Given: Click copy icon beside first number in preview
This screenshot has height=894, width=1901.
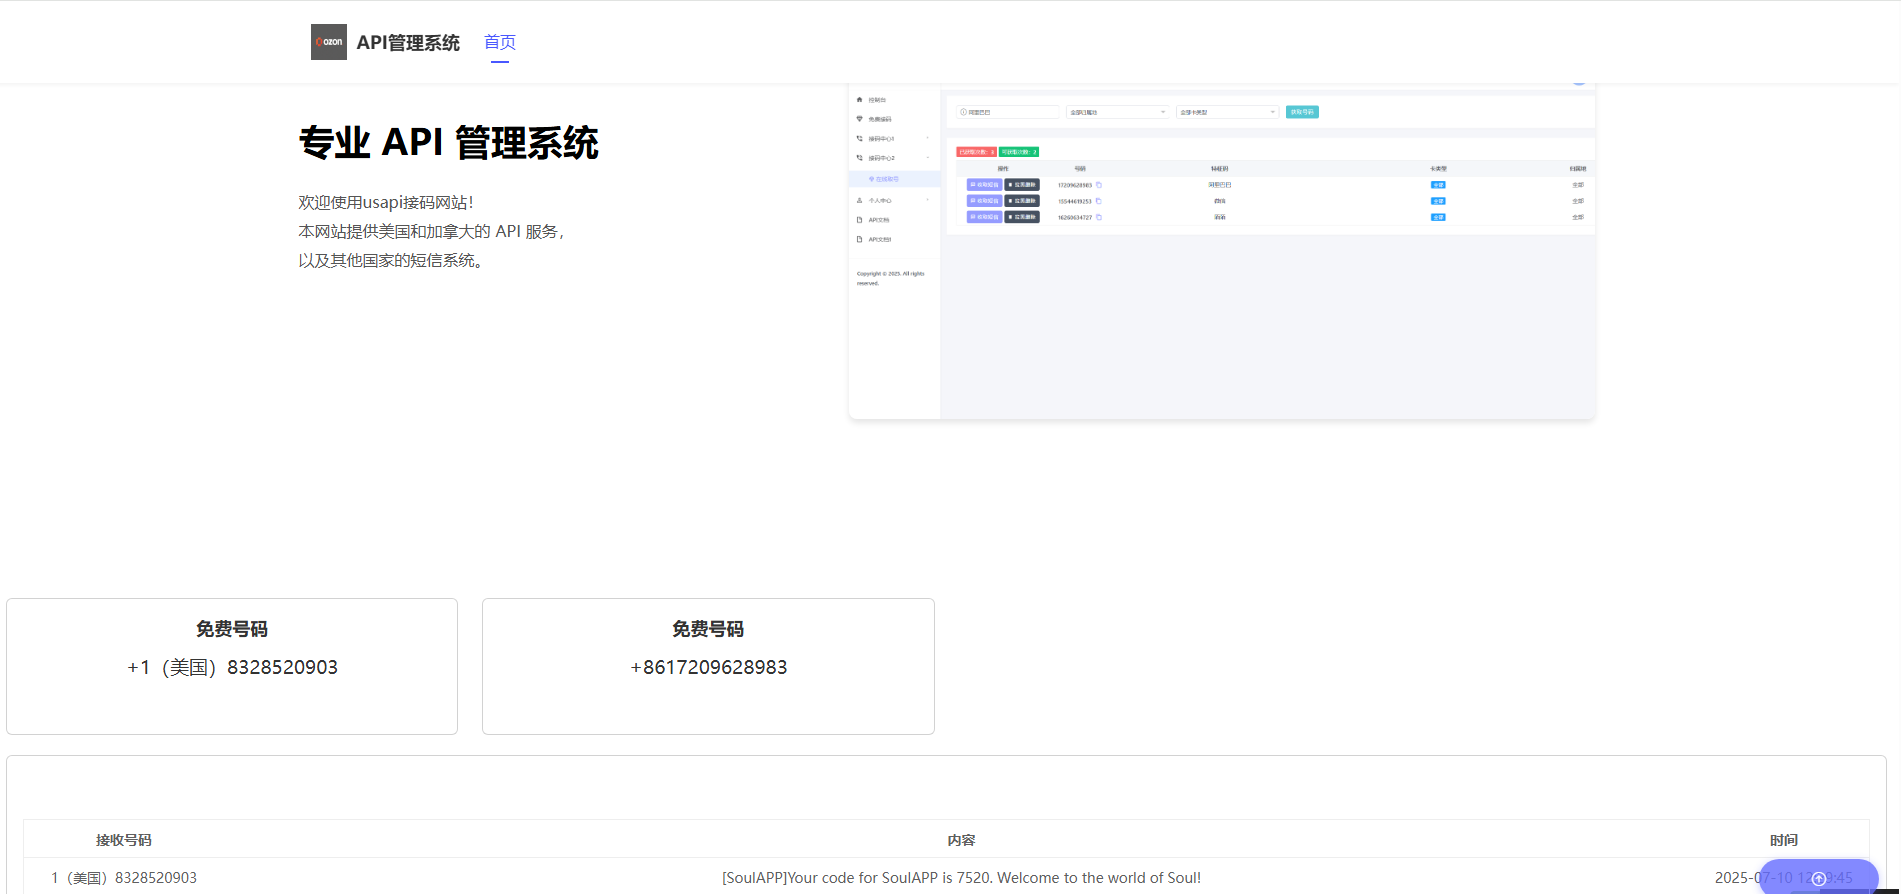Looking at the screenshot, I should coord(1099,185).
